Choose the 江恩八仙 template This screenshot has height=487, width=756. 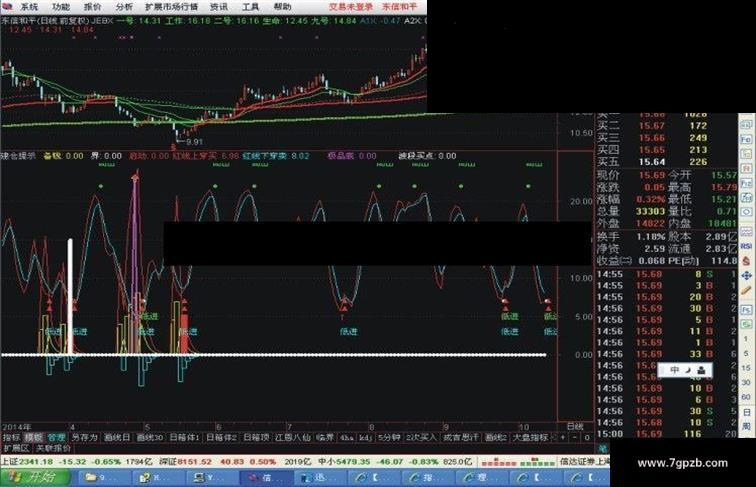point(293,437)
